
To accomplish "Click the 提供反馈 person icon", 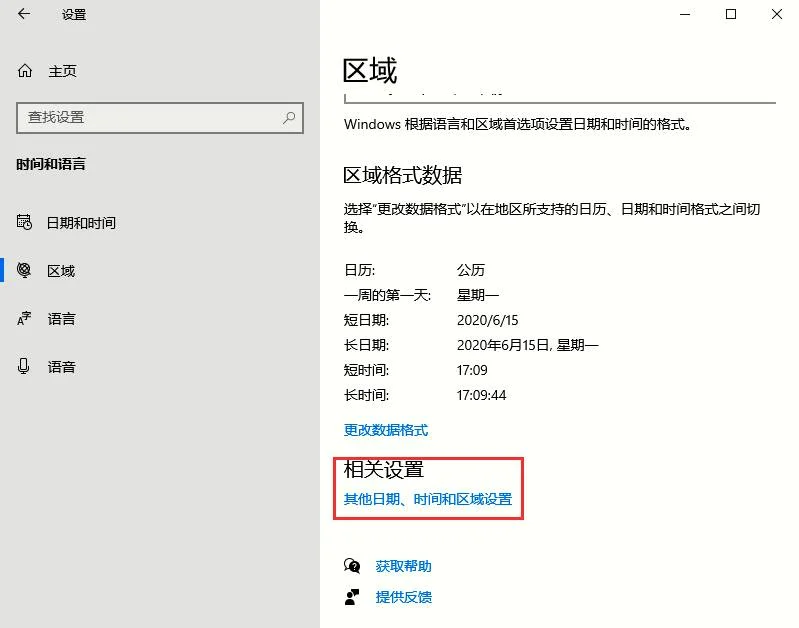I will pyautogui.click(x=352, y=597).
